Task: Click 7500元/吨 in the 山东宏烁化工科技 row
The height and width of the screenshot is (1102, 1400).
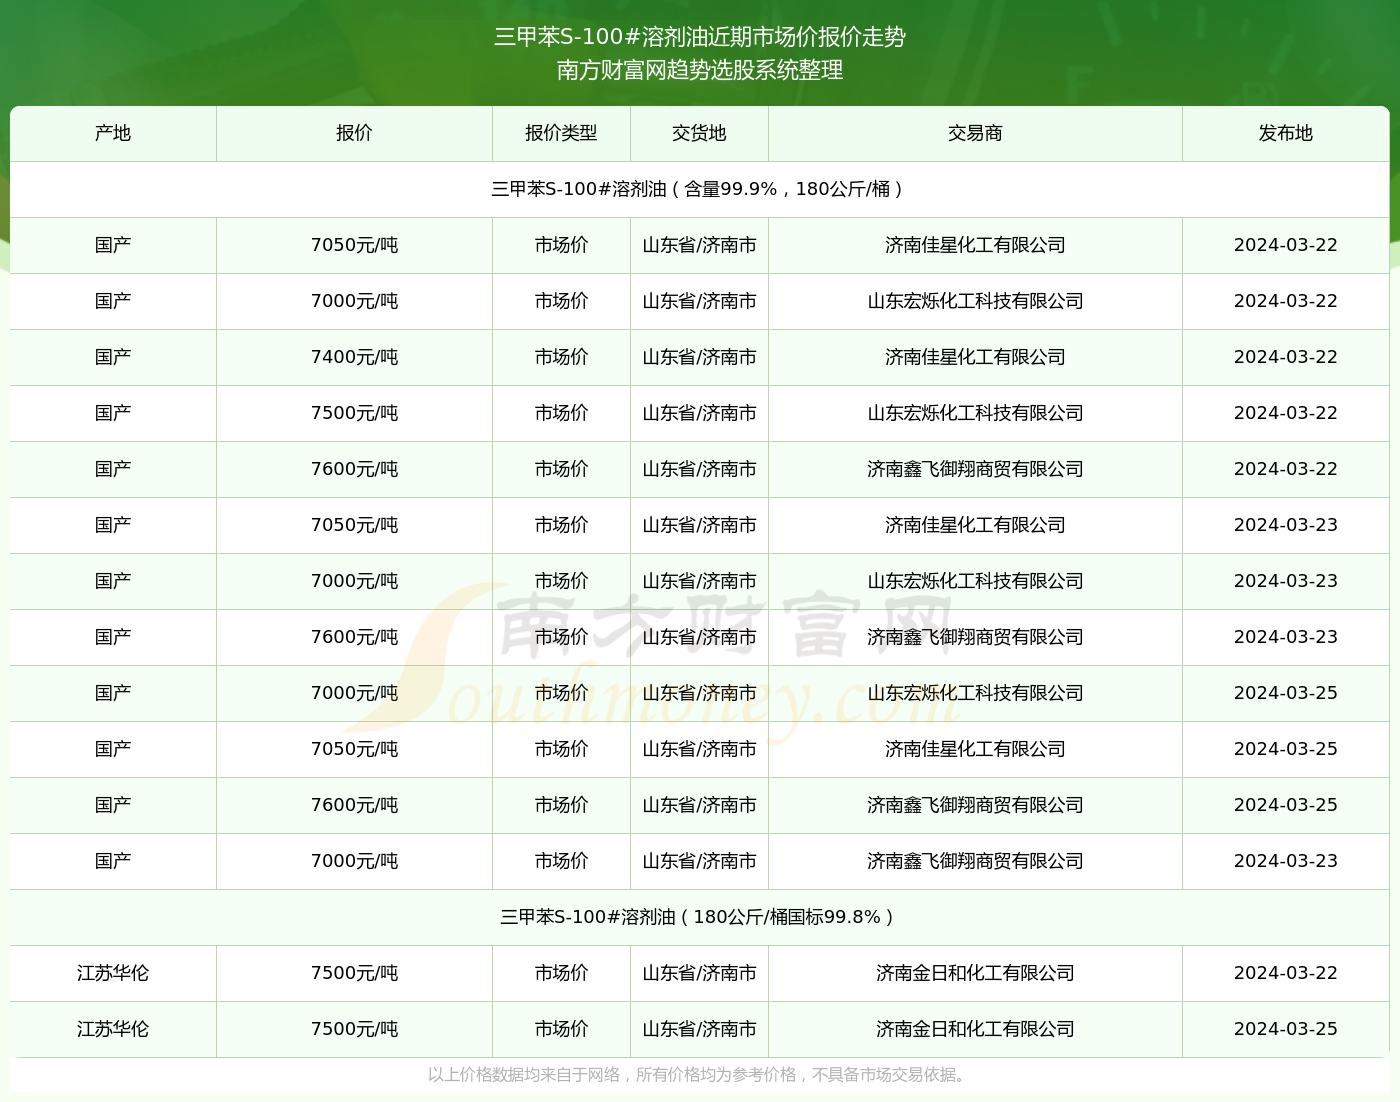Action: click(x=354, y=413)
